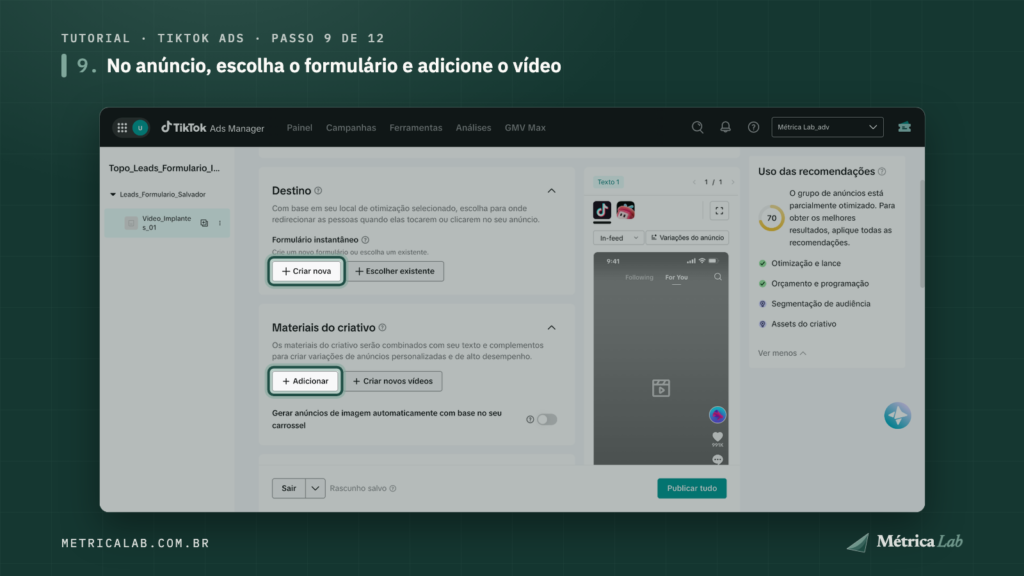Open the Métrica Lab_adv account dropdown
Screen dimensions: 1024x576
click(x=827, y=127)
